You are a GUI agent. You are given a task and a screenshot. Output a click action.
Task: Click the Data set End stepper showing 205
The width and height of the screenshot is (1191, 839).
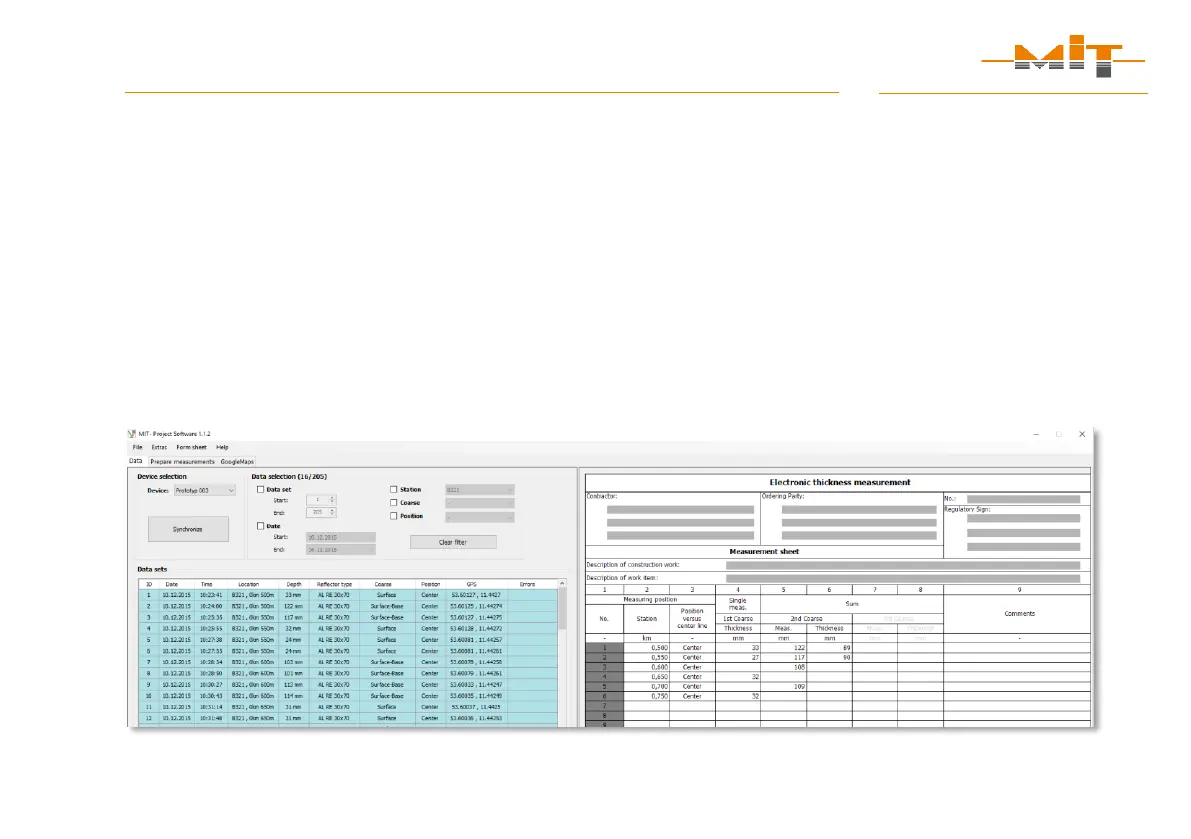[x=321, y=513]
